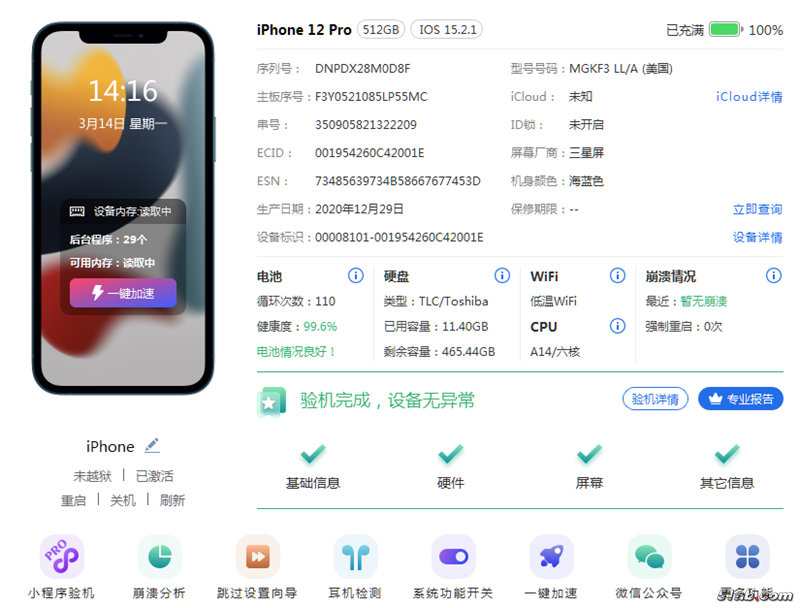Show battery (电池) info tooltip icon
The image size is (800, 608).
coord(356,275)
